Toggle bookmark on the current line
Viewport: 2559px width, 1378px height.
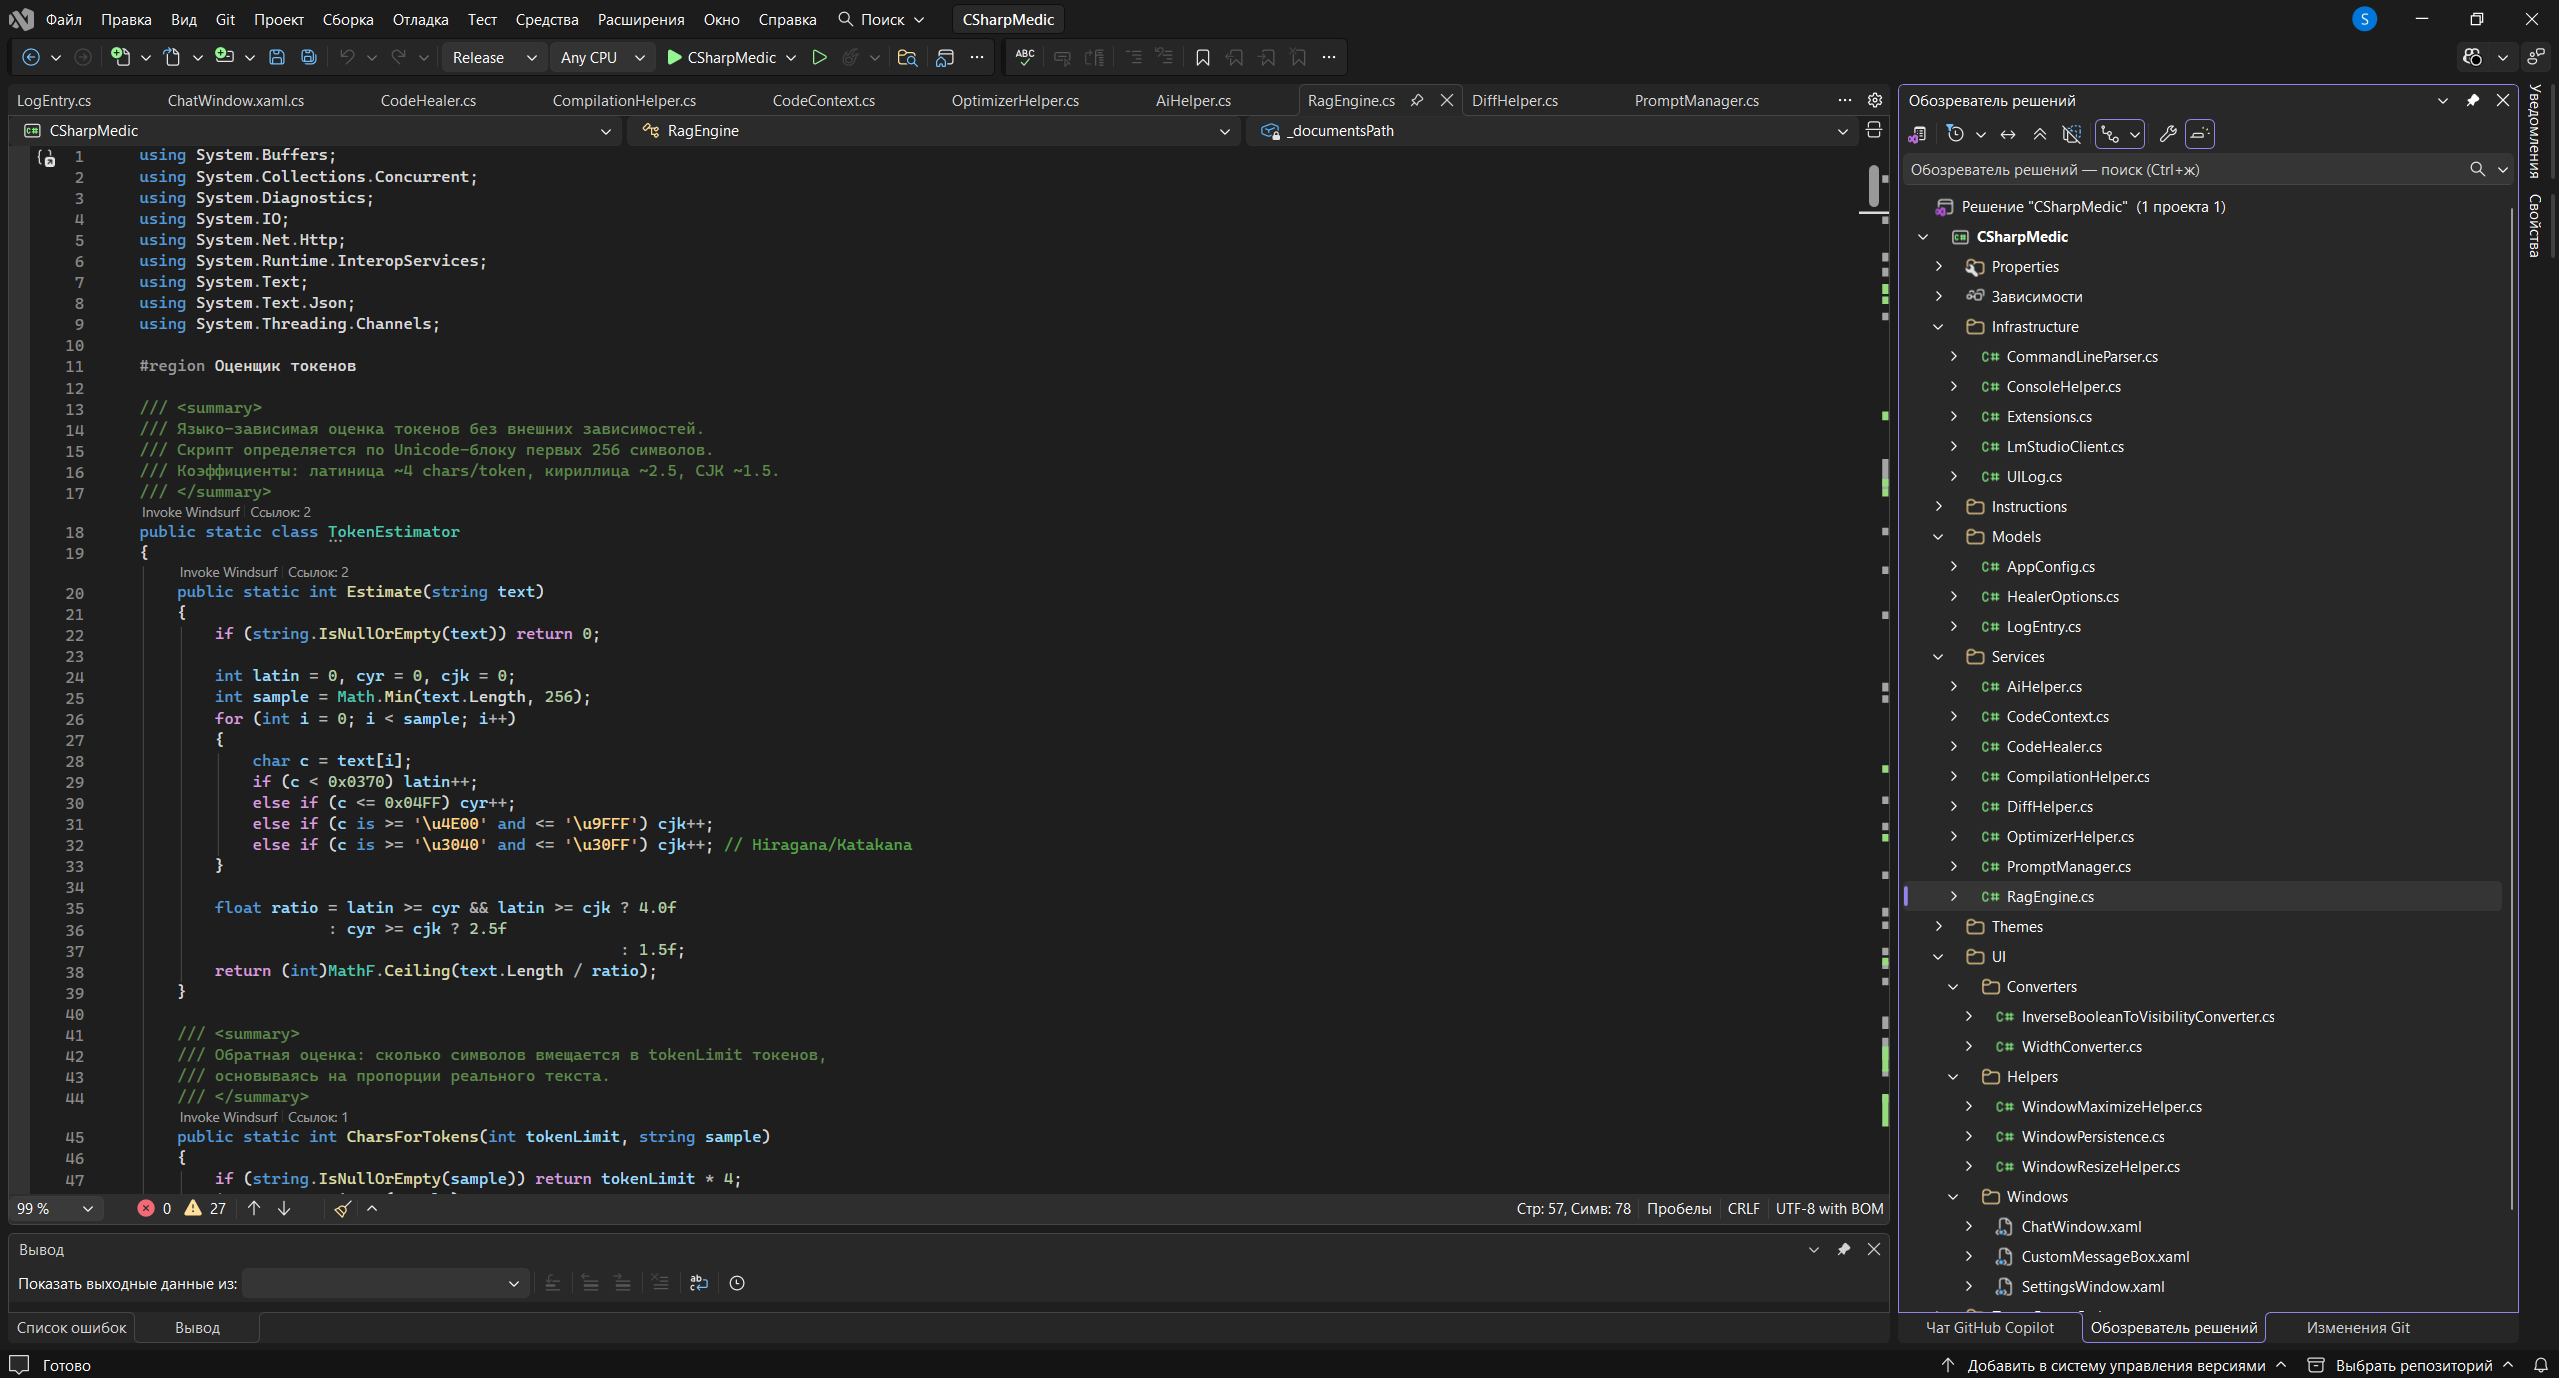(1202, 58)
